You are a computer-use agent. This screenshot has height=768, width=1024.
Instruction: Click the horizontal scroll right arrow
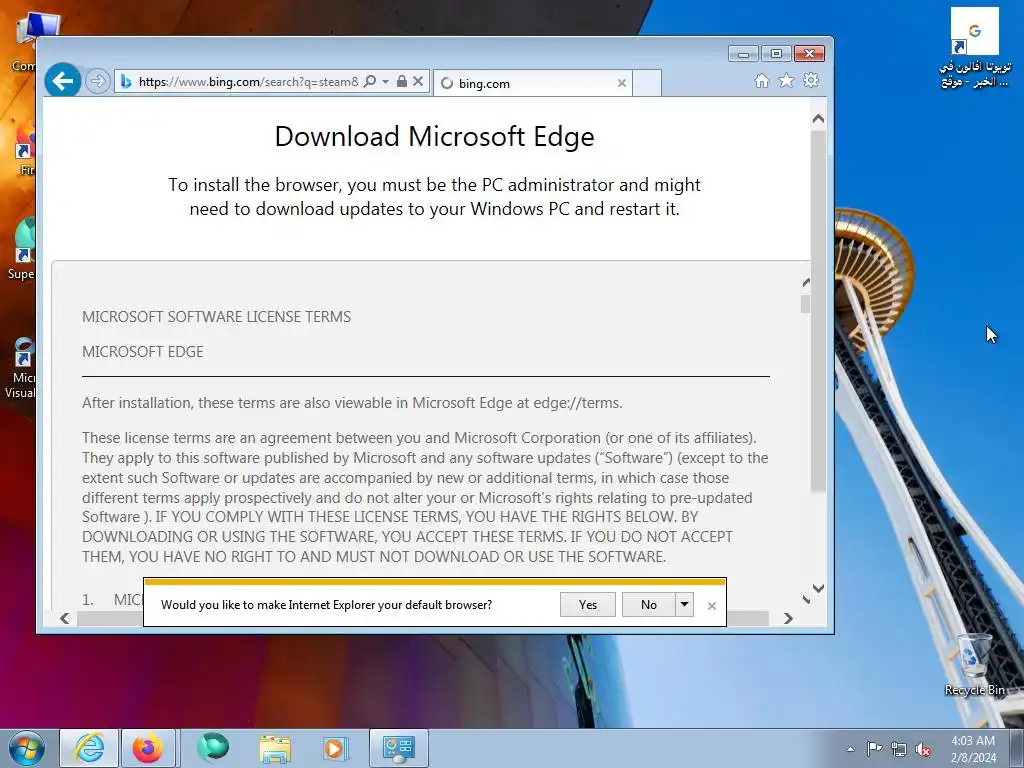(x=788, y=618)
